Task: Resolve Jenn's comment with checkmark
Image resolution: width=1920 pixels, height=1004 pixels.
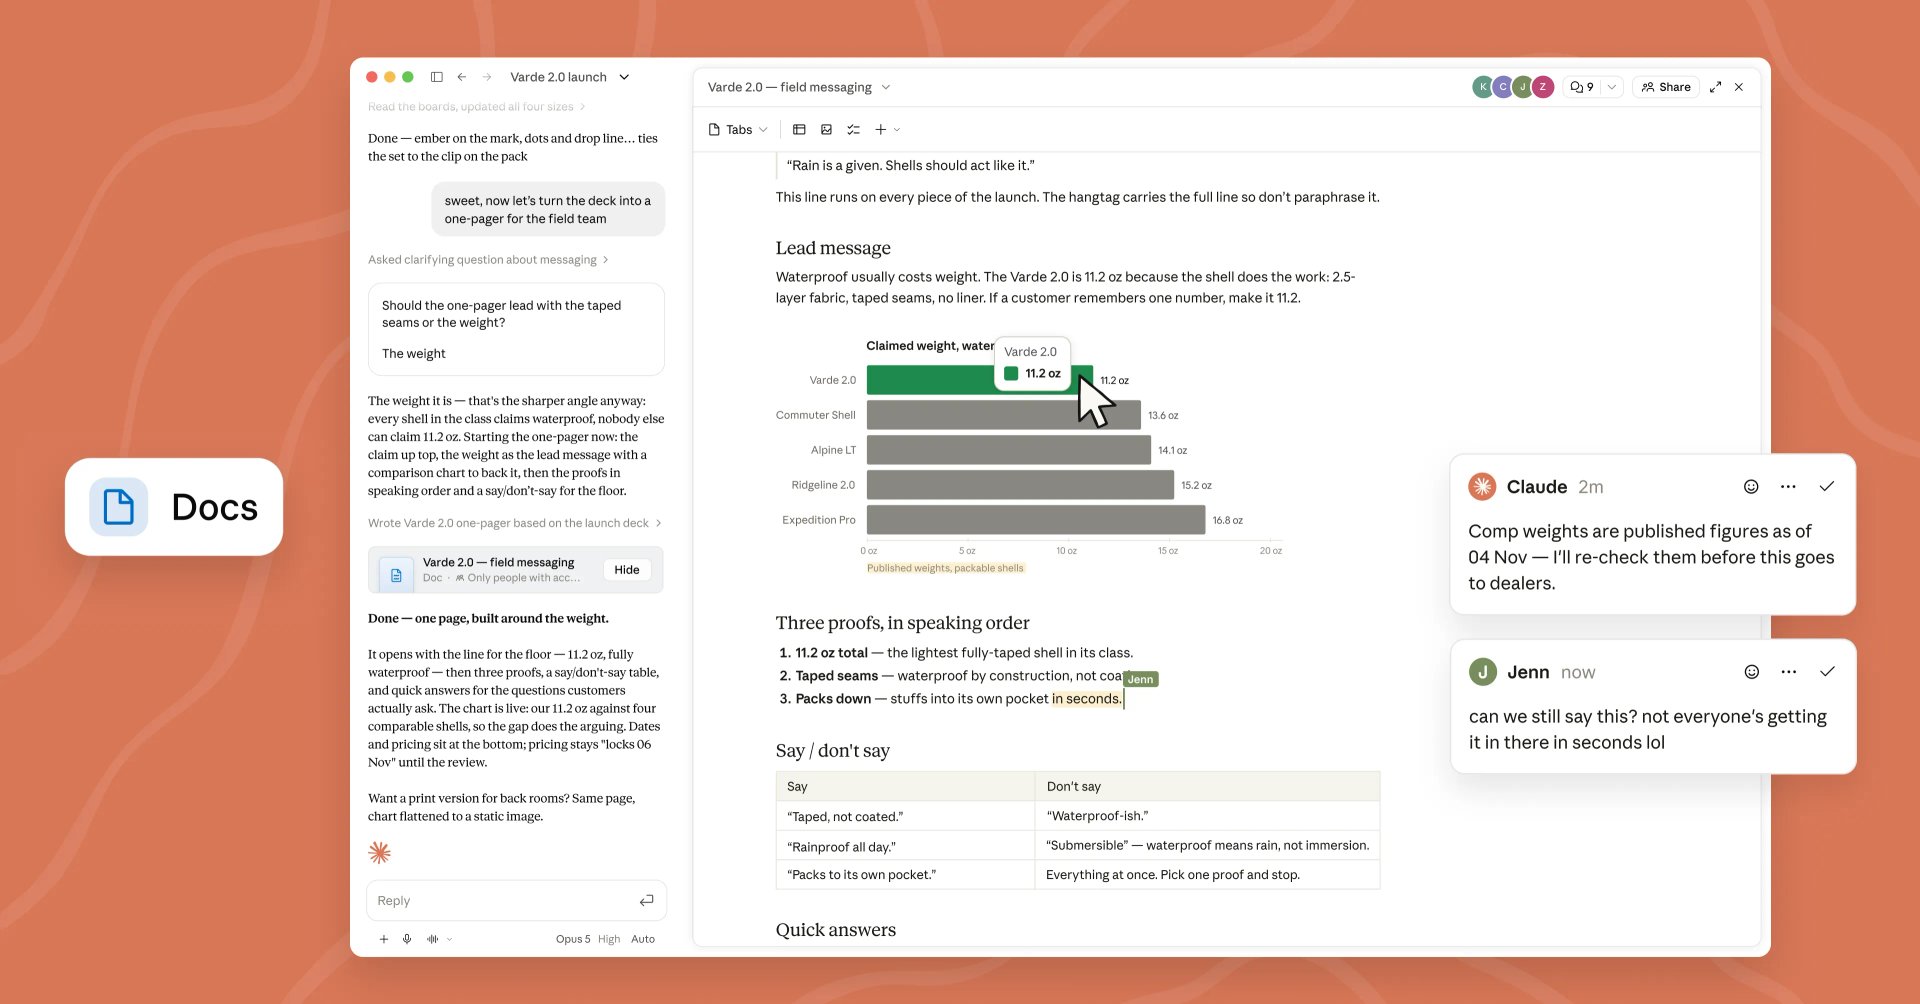Action: tap(1827, 672)
